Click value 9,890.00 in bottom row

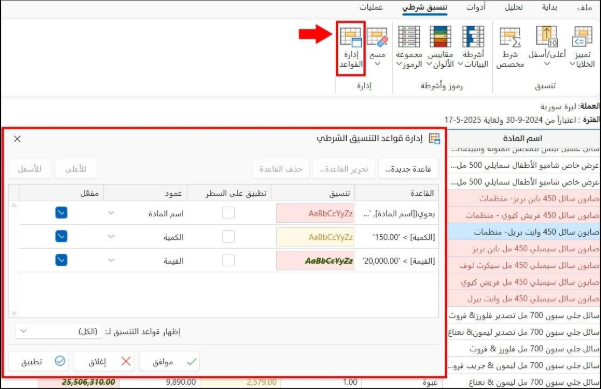pyautogui.click(x=181, y=382)
